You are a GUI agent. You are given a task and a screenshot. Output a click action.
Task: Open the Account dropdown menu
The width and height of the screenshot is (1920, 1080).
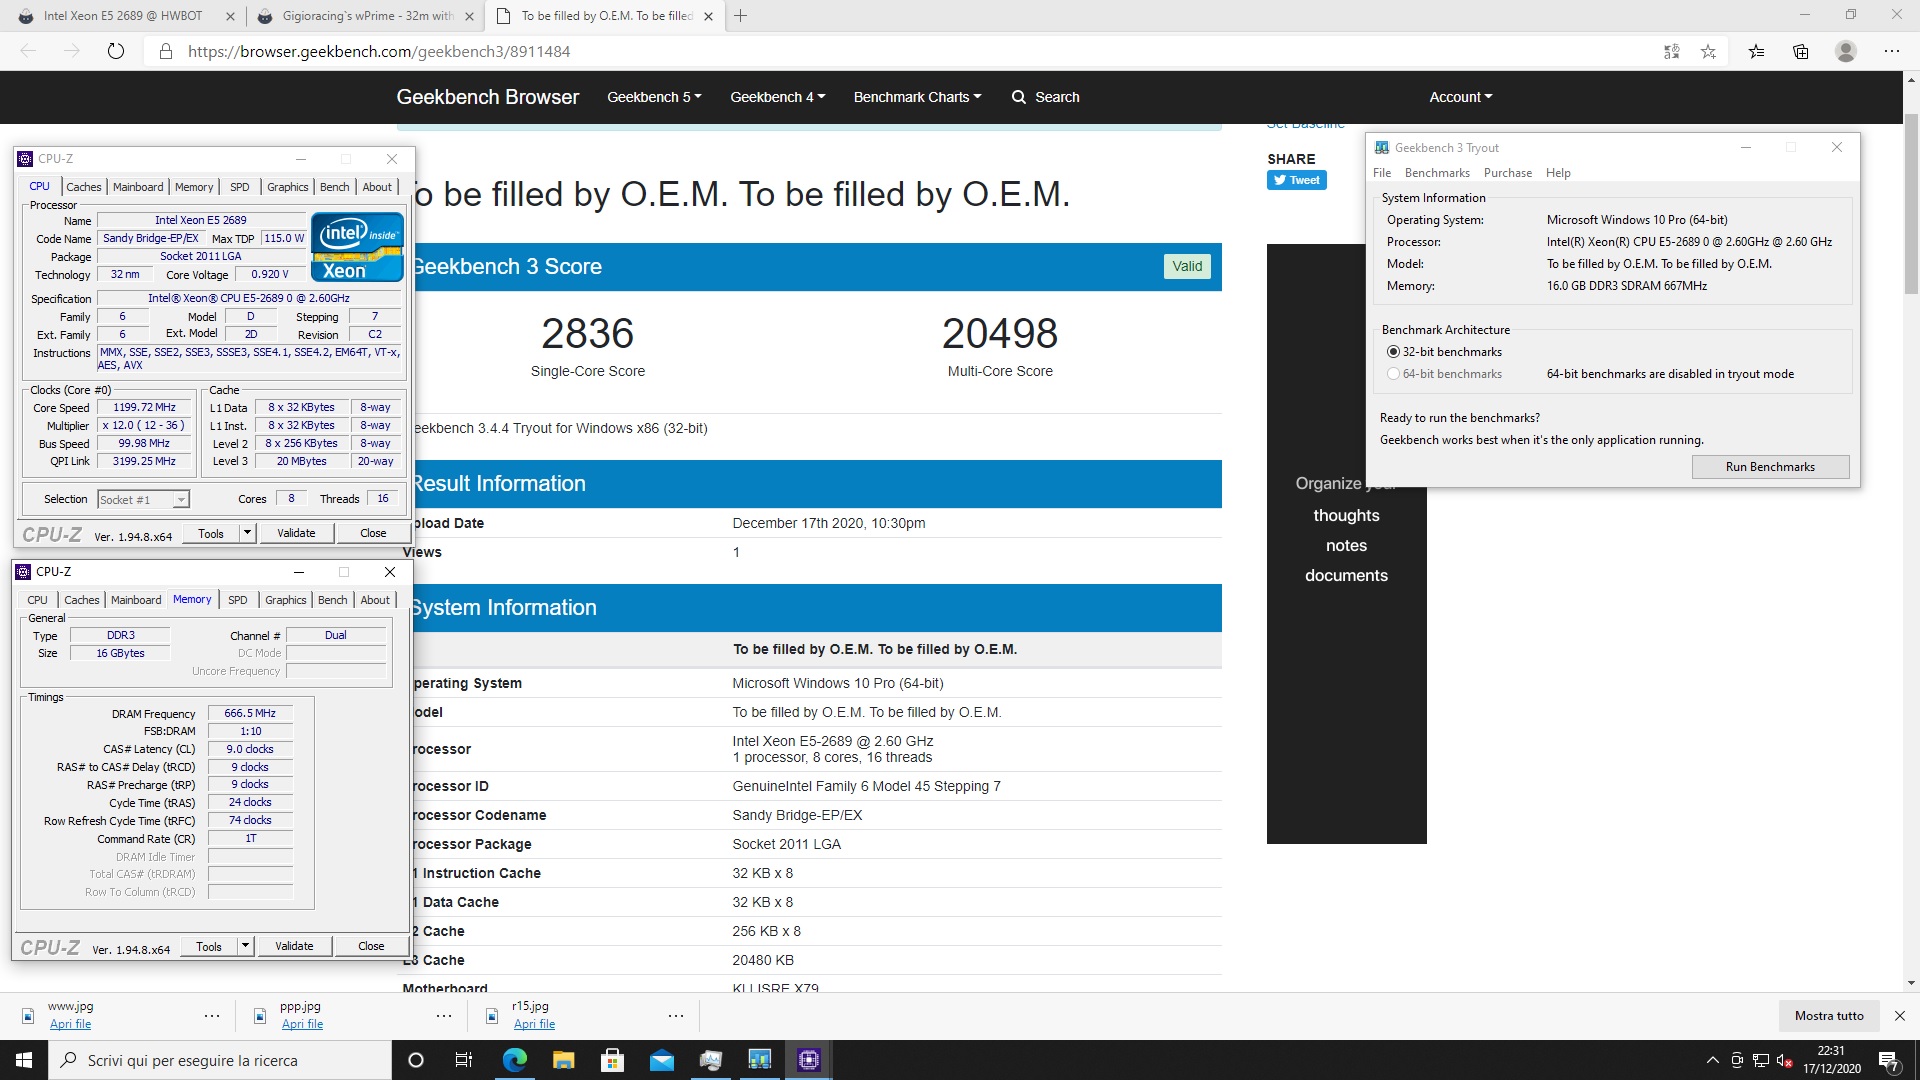(1460, 97)
